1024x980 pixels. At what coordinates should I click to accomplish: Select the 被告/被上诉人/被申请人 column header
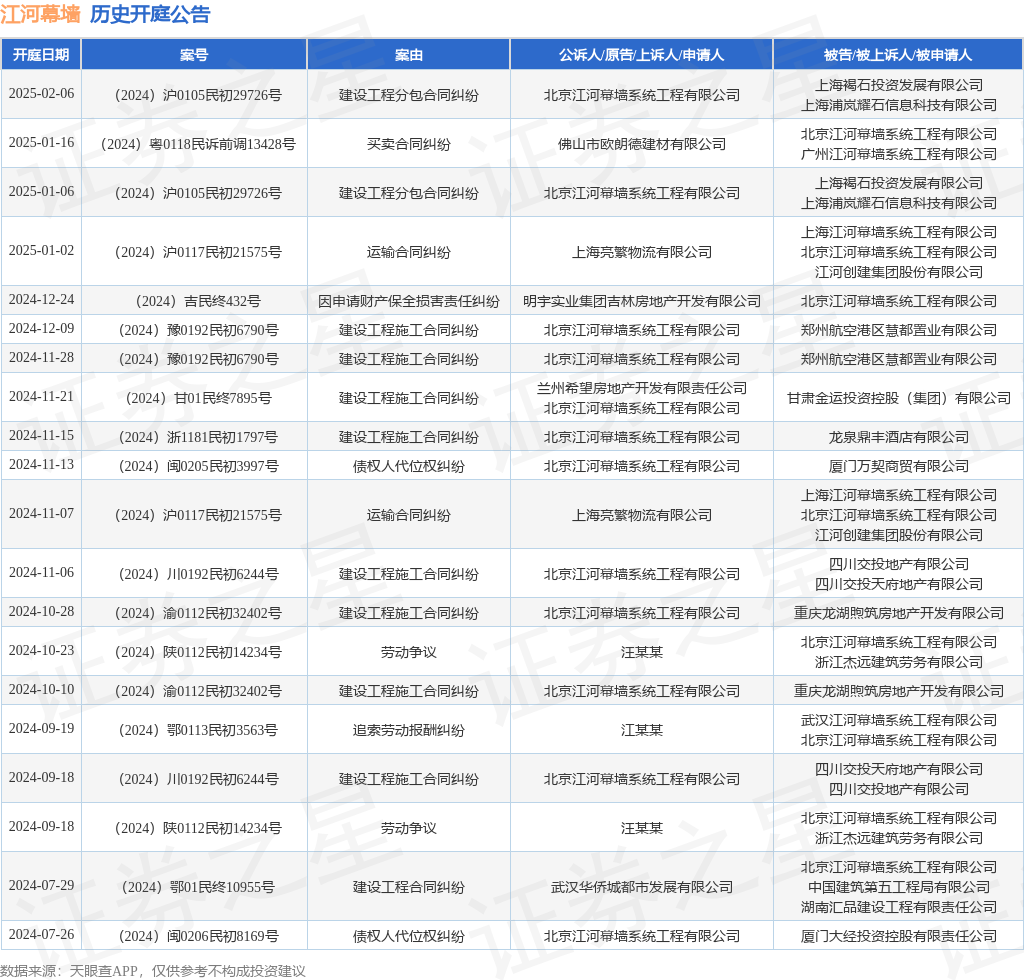click(898, 55)
